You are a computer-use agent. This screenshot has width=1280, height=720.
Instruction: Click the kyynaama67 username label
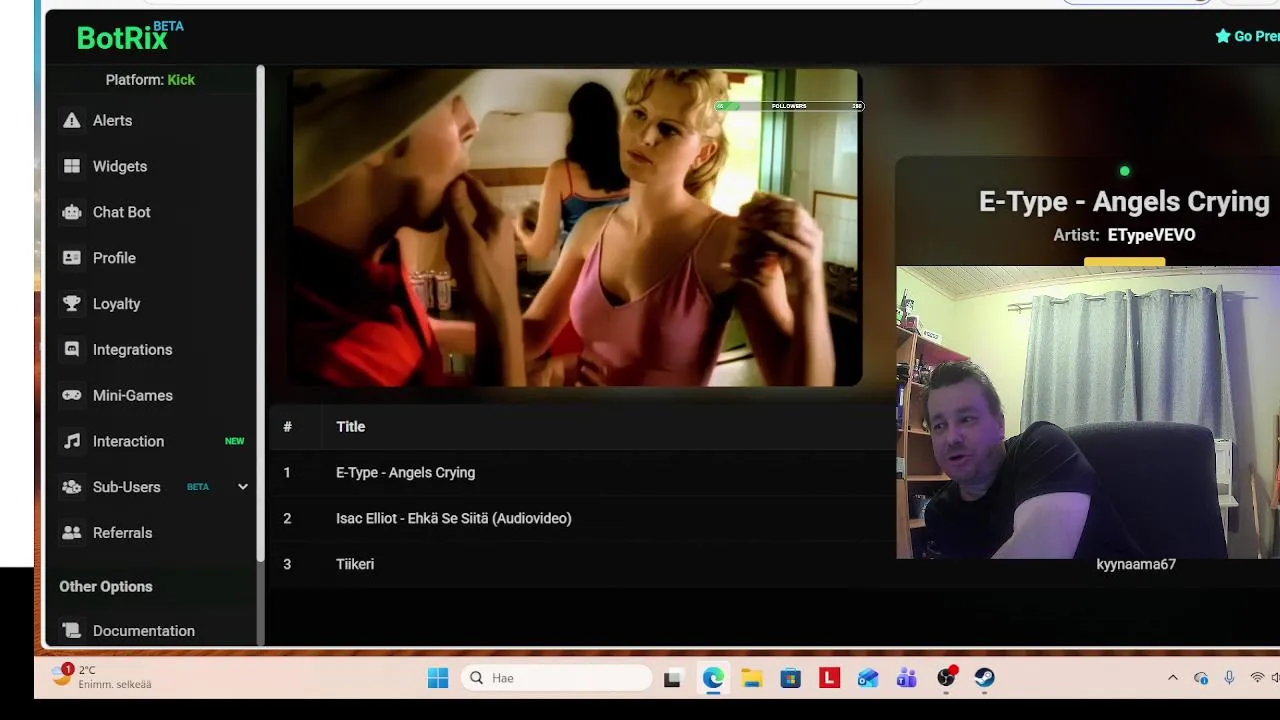pyautogui.click(x=1136, y=564)
